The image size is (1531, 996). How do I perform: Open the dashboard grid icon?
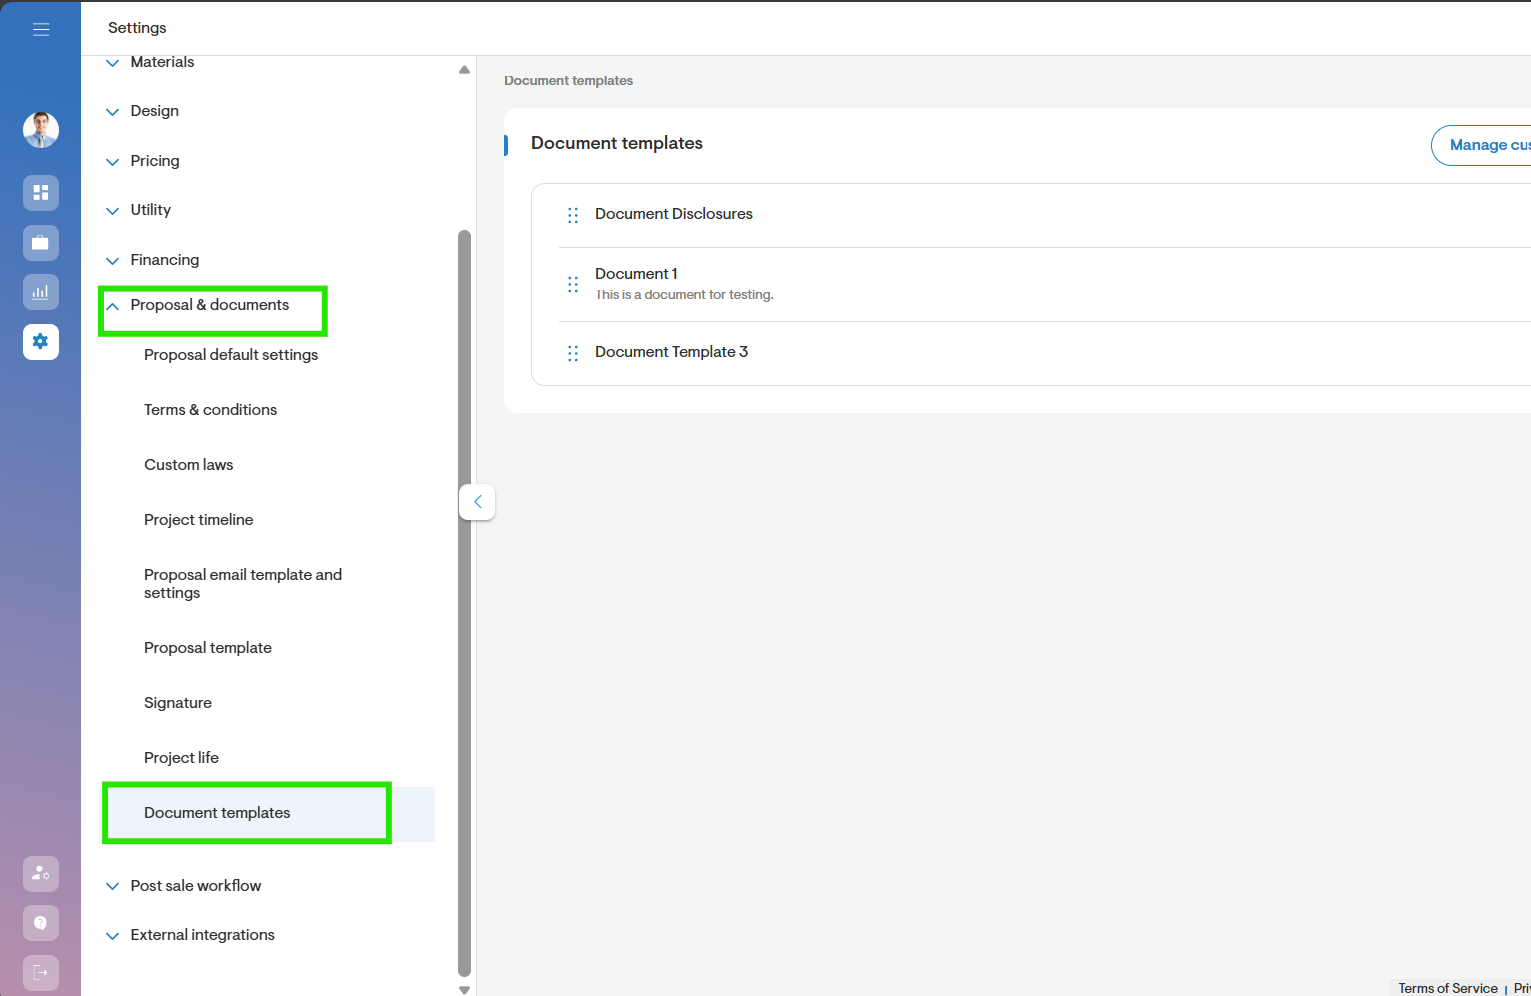pos(41,192)
